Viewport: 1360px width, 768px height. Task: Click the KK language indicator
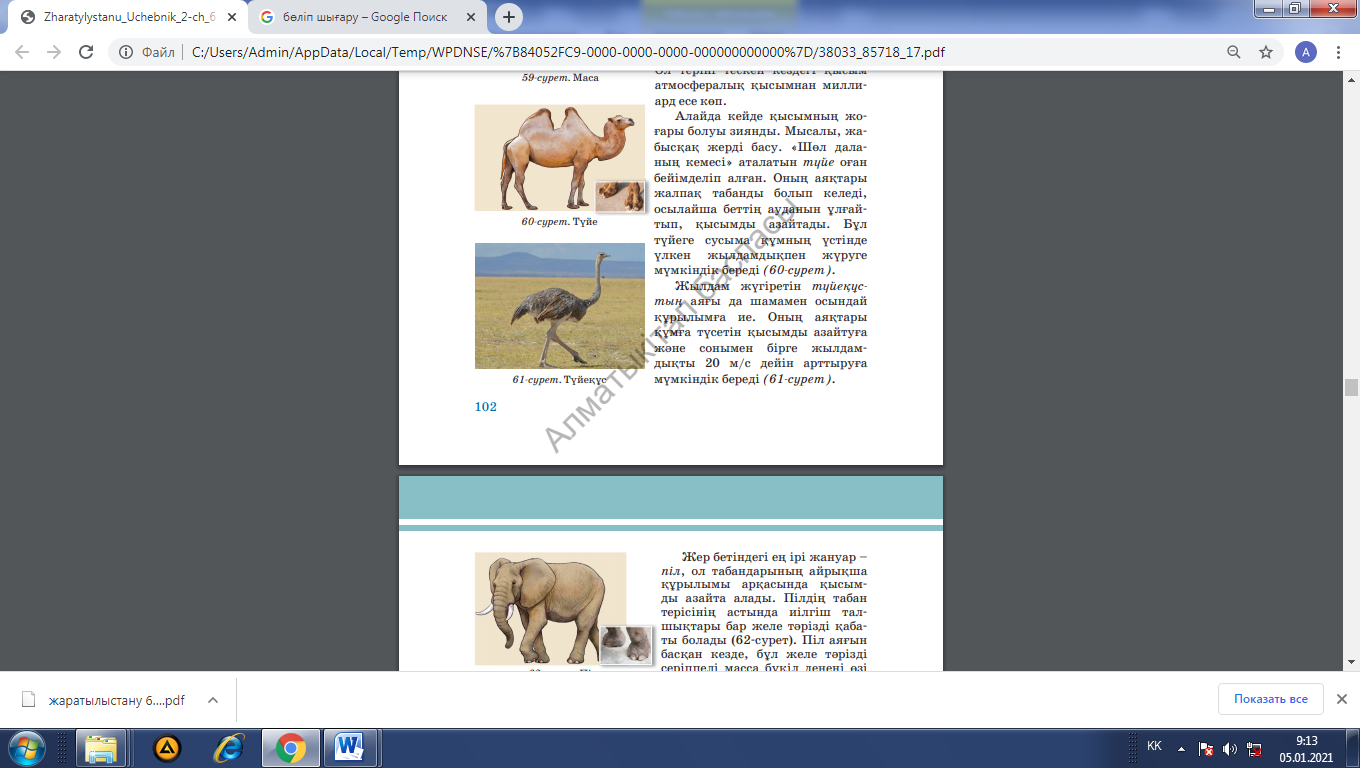coord(1154,747)
